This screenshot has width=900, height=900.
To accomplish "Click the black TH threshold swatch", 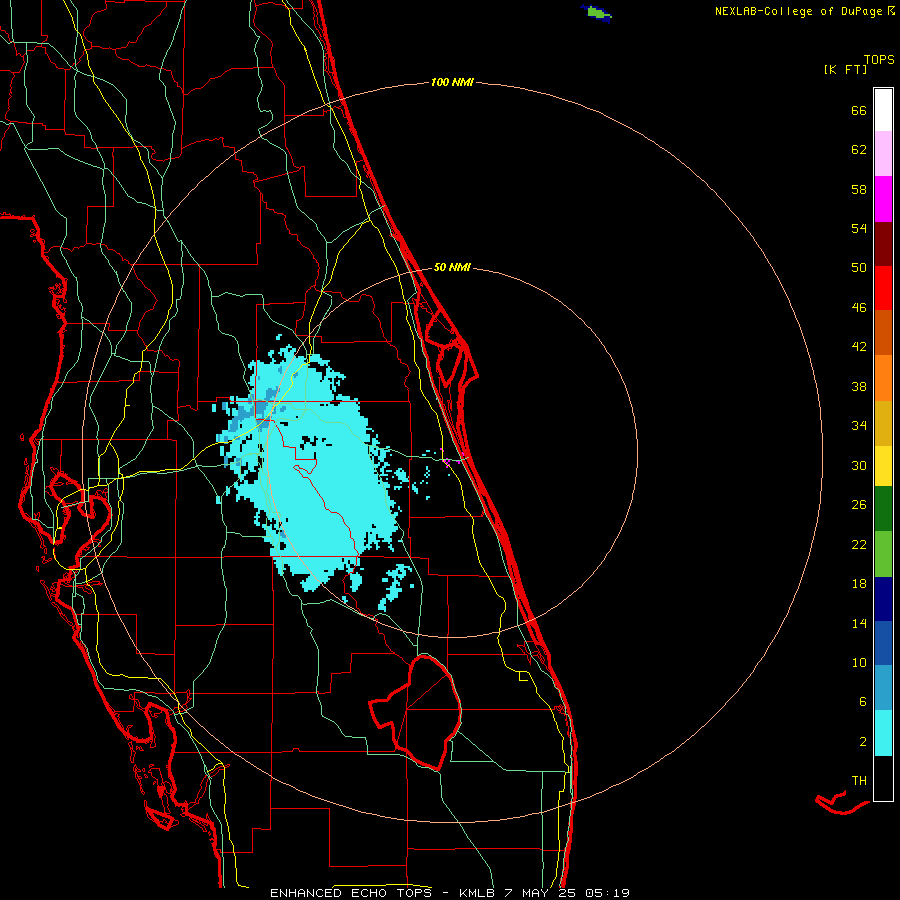I will [x=883, y=778].
